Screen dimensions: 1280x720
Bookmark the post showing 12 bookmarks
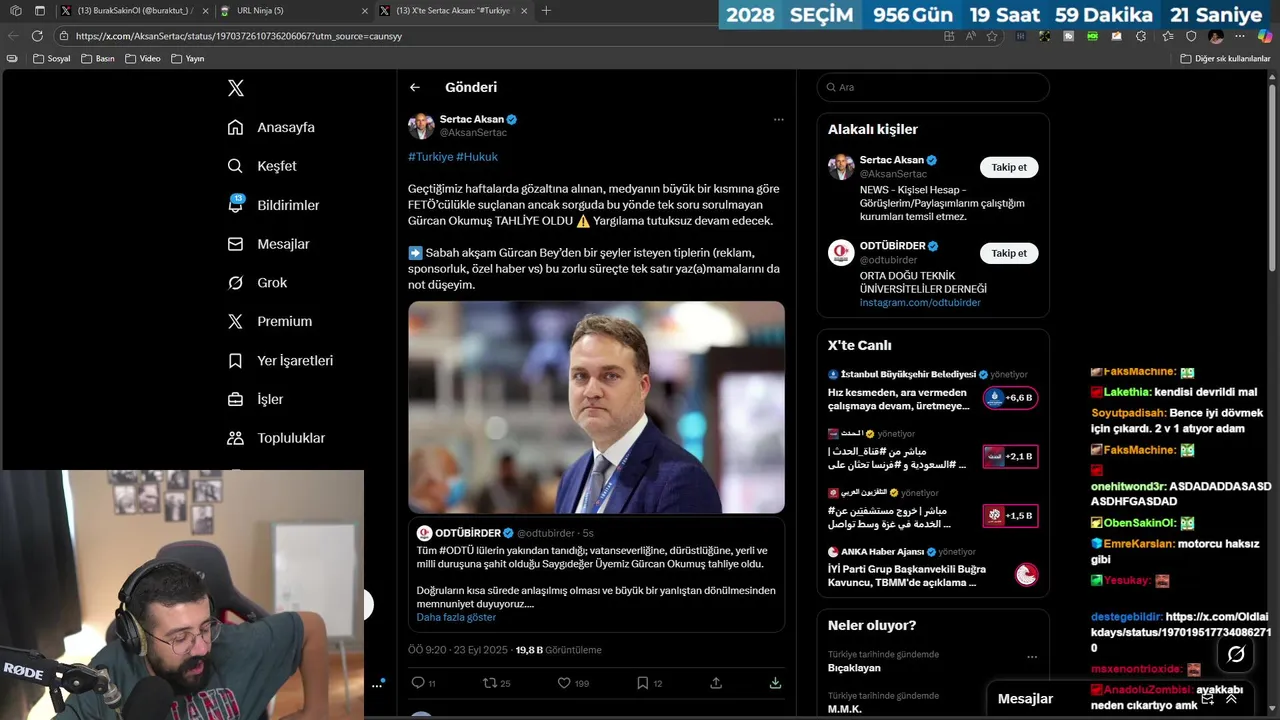(642, 683)
